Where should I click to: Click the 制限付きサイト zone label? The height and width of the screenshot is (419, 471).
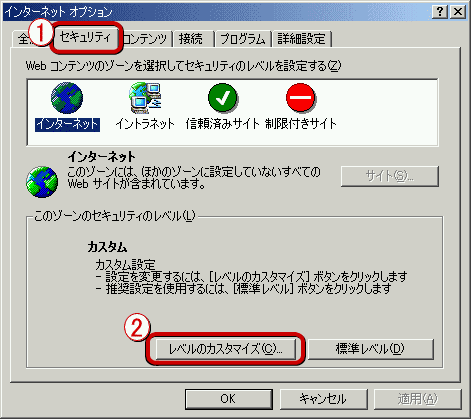tap(301, 124)
